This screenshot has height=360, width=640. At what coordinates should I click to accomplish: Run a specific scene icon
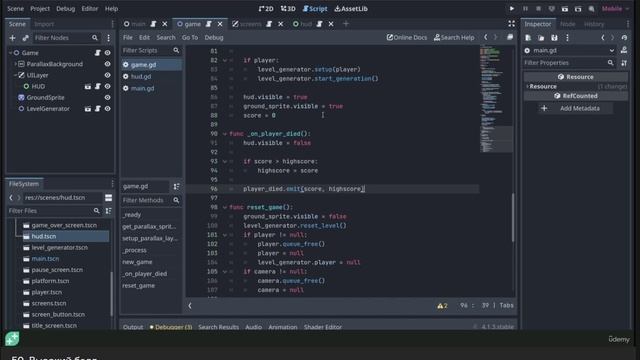[x=578, y=9]
